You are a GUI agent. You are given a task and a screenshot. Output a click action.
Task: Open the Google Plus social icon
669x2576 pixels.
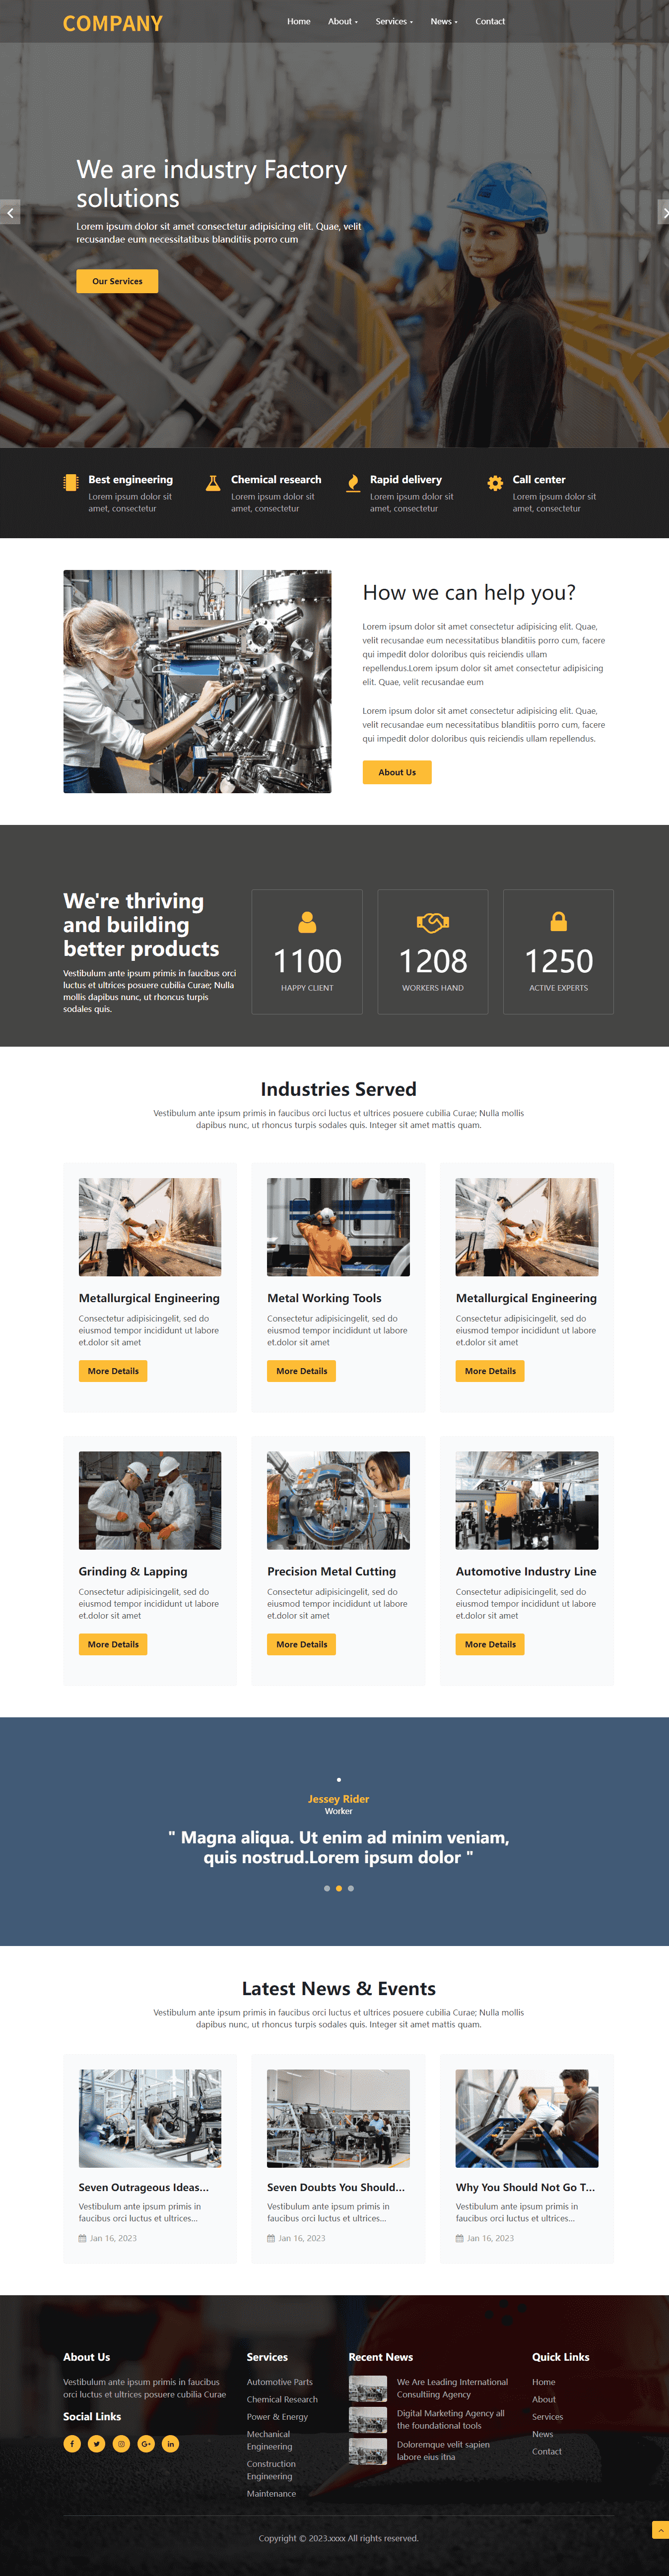click(x=146, y=2443)
